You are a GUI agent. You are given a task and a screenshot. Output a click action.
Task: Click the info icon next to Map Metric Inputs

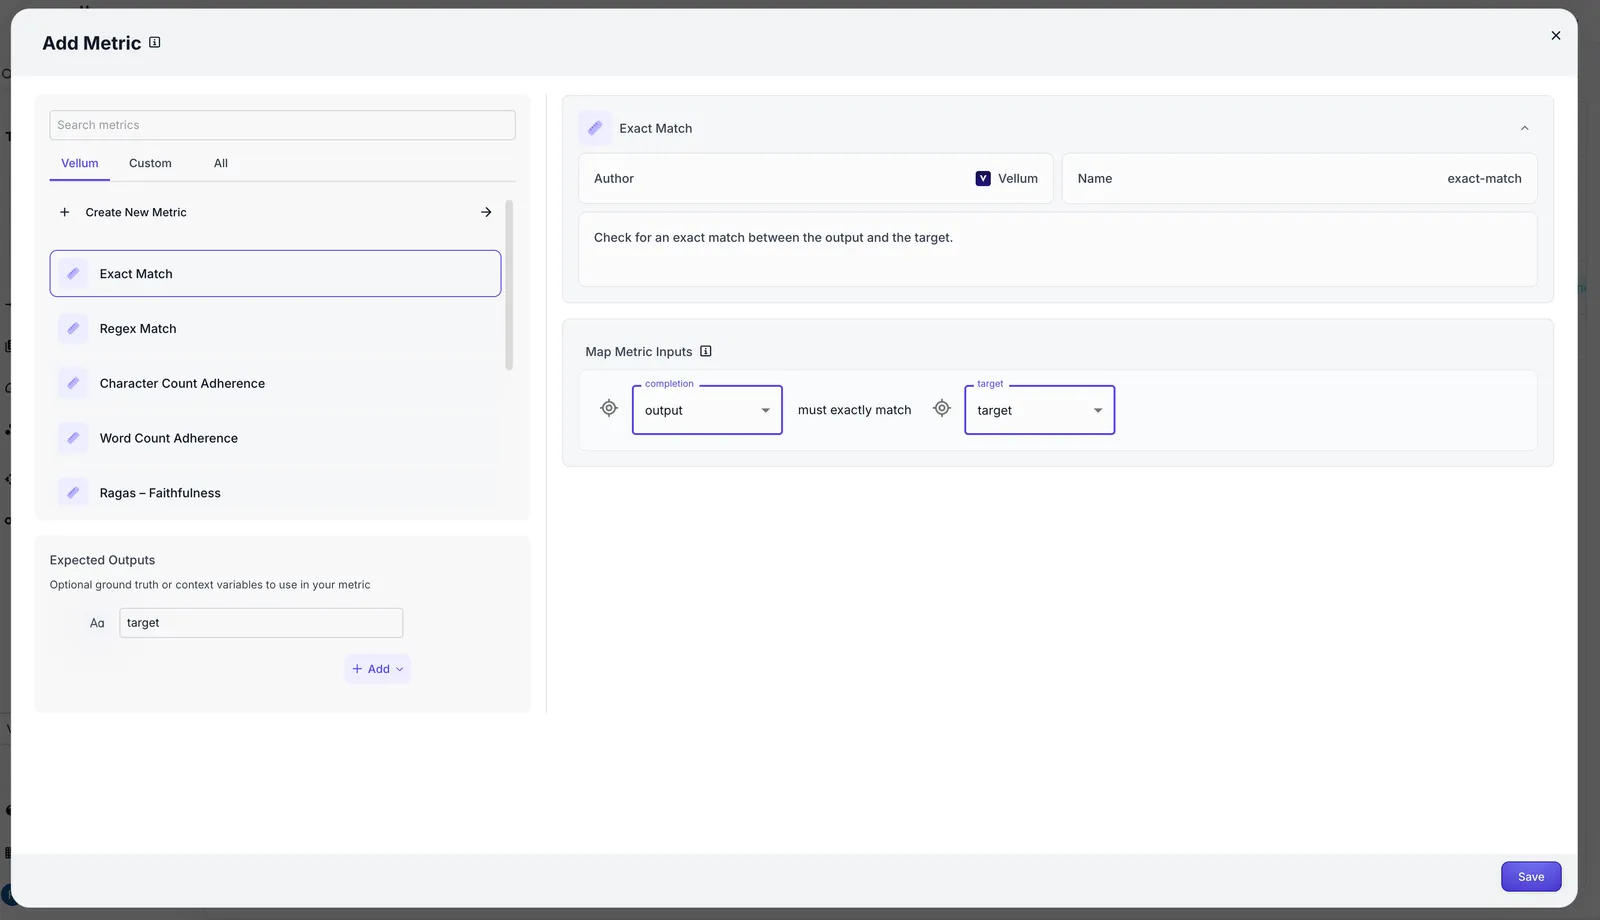tap(706, 351)
